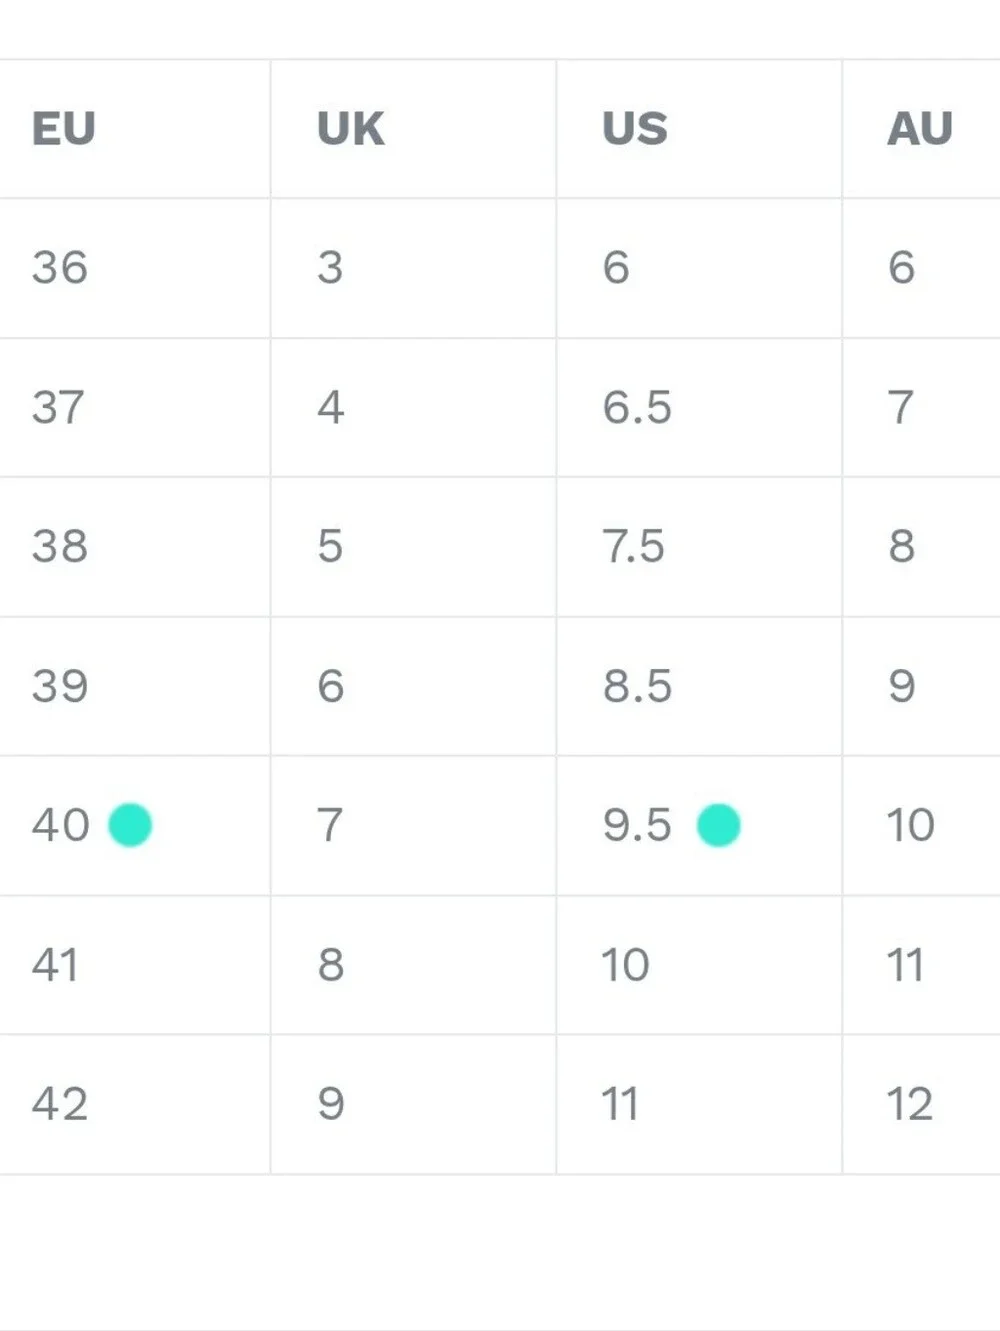This screenshot has width=1000, height=1331.
Task: Click UK size 9 cell
Action: click(413, 1104)
